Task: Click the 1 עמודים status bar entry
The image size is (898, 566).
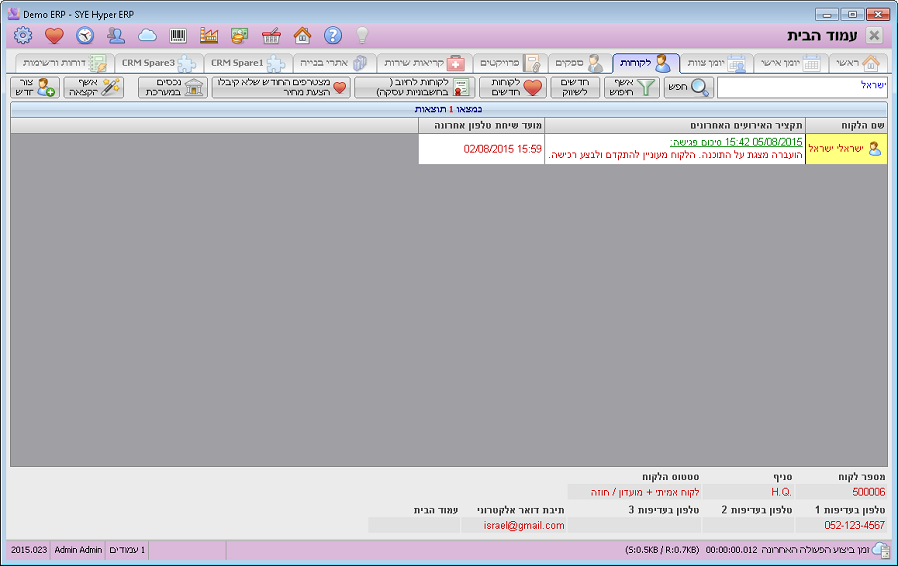Action: (127, 550)
